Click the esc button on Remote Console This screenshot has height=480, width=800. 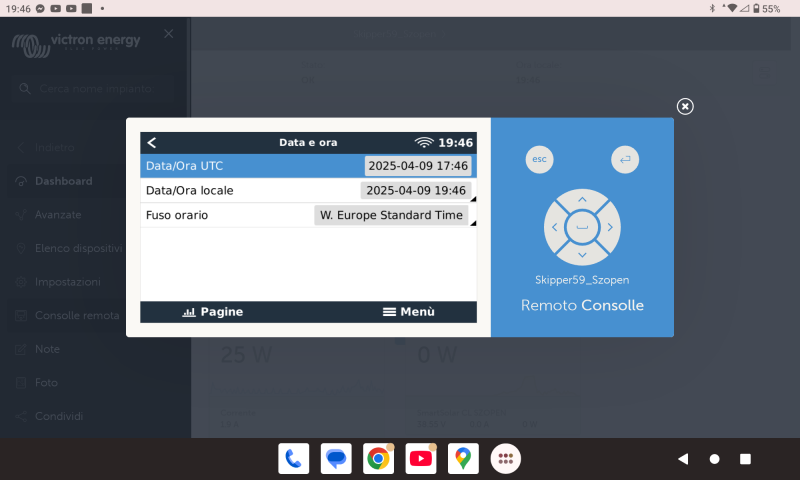pyautogui.click(x=539, y=160)
